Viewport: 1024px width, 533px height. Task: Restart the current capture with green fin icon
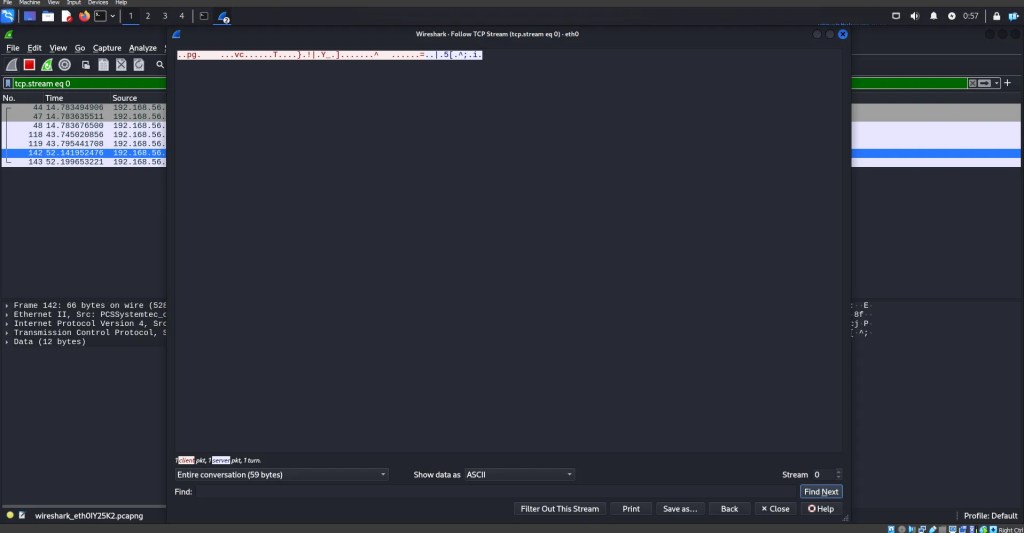(x=47, y=65)
